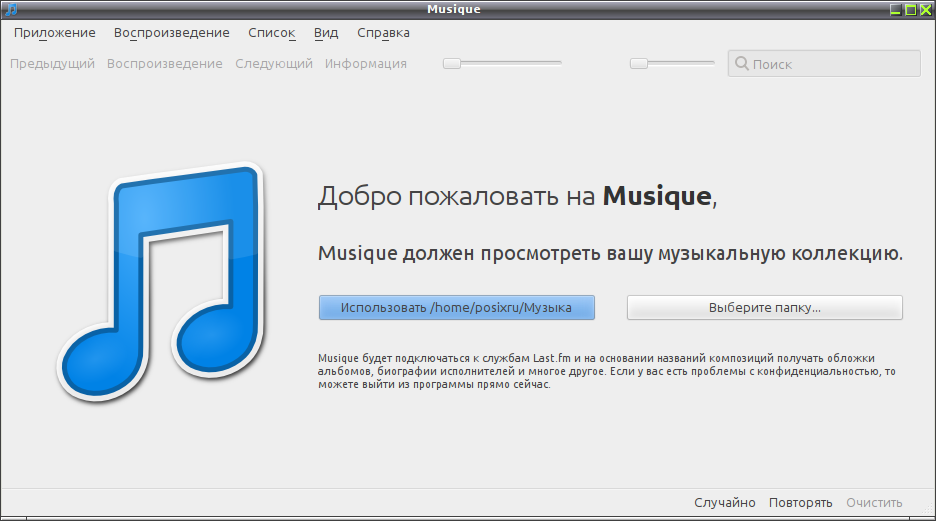
Task: Click the large blue music note logo
Action: click(161, 282)
